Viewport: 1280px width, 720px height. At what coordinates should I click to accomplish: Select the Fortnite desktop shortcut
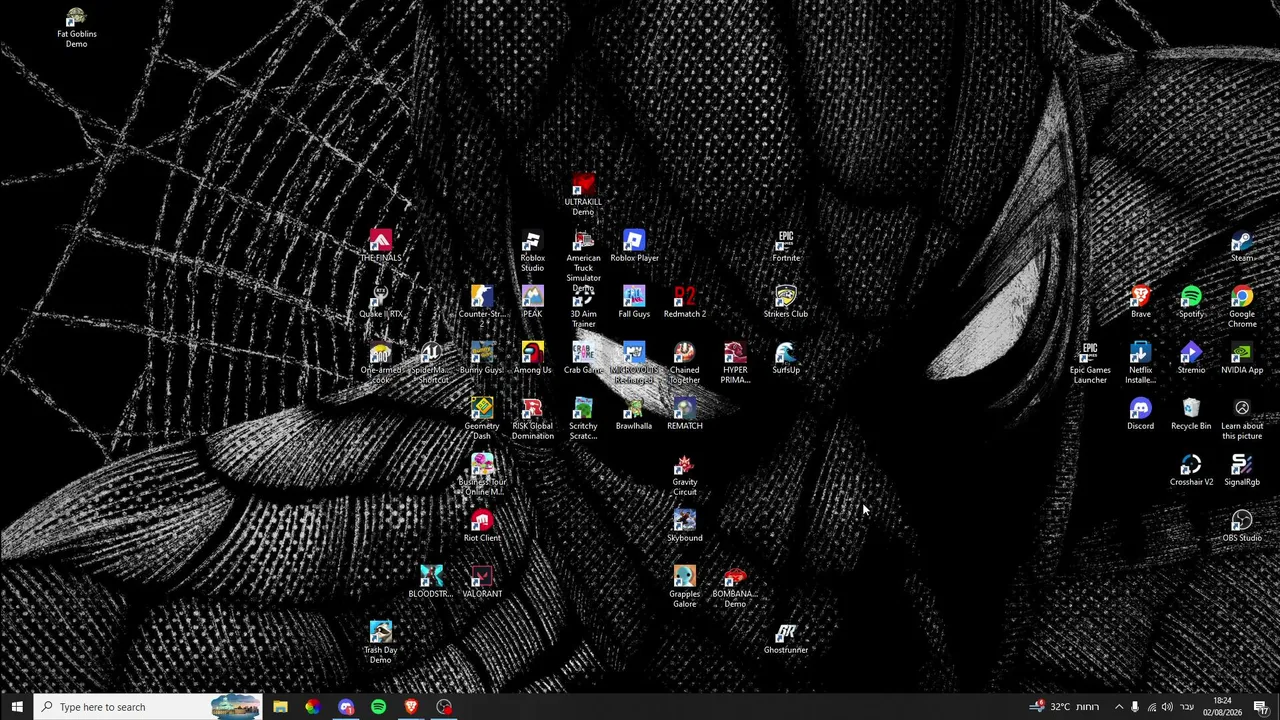tap(786, 246)
